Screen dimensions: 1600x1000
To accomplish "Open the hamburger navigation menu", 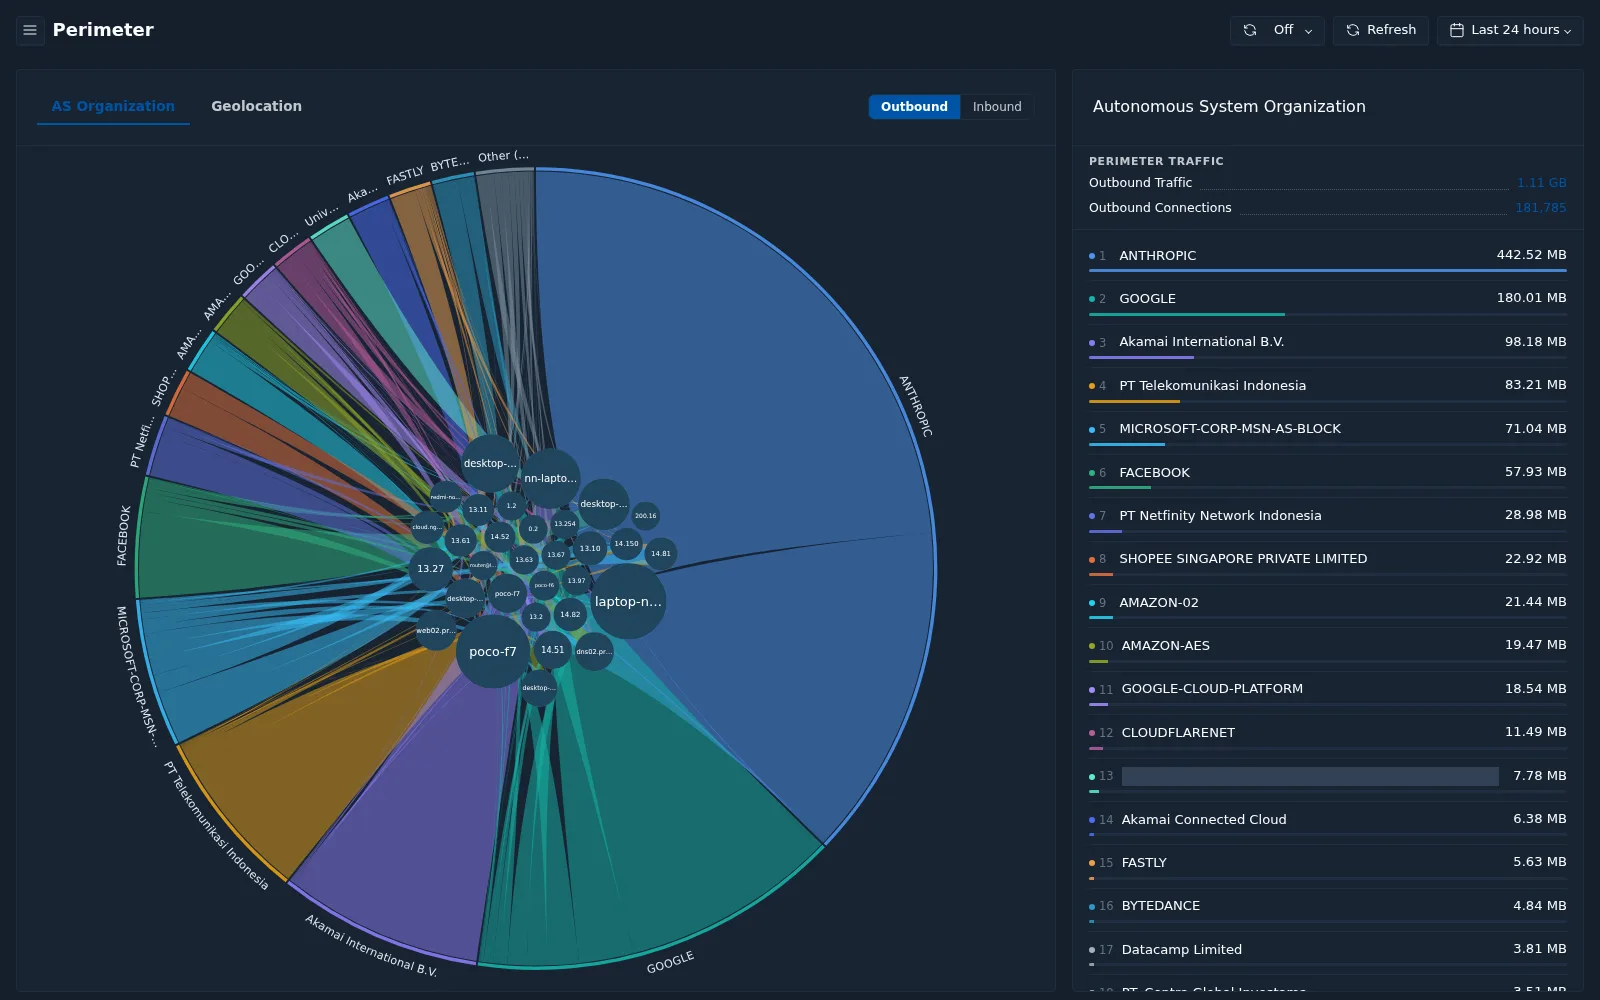I will click(30, 30).
